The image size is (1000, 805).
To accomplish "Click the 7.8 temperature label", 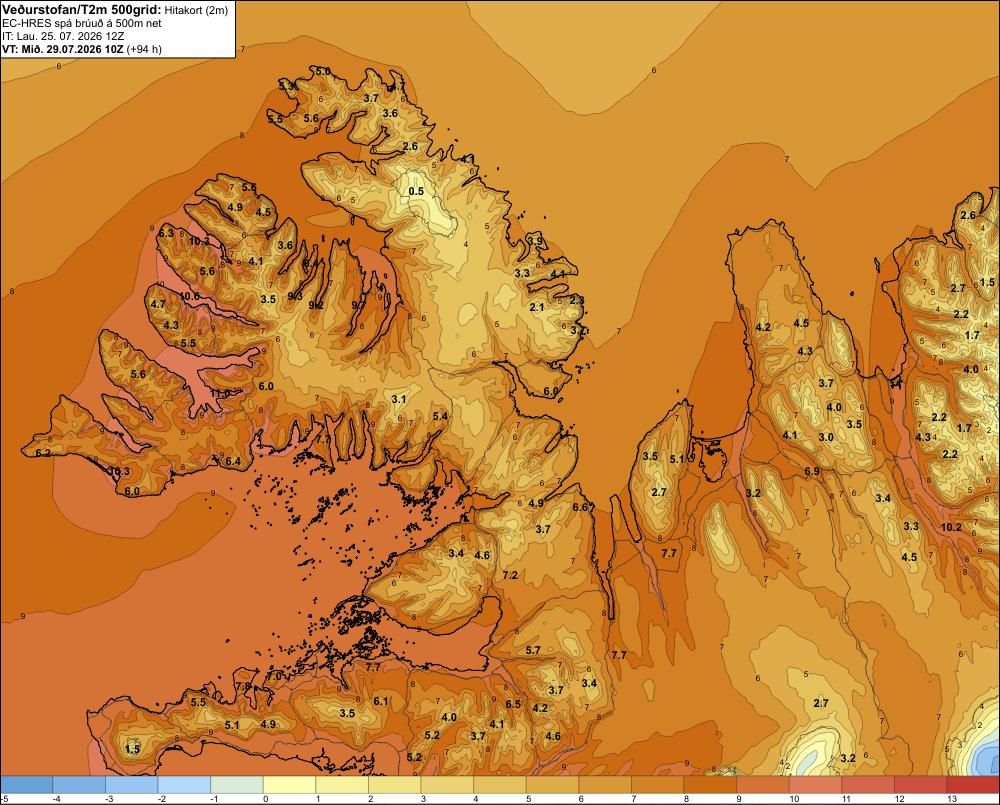I will pyautogui.click(x=243, y=686).
